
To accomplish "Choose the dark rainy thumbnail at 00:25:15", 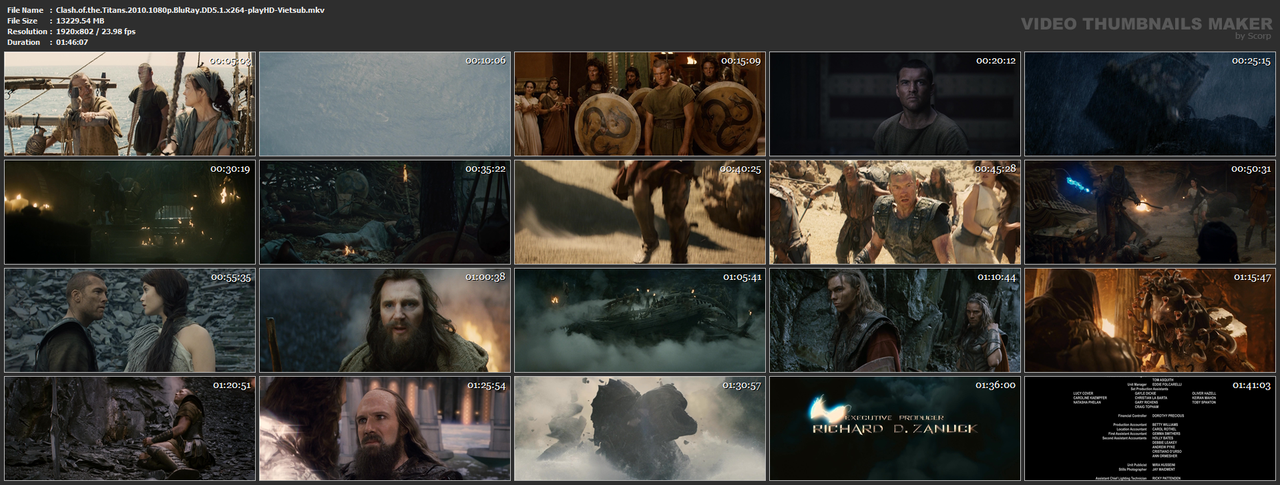I will click(x=1150, y=104).
